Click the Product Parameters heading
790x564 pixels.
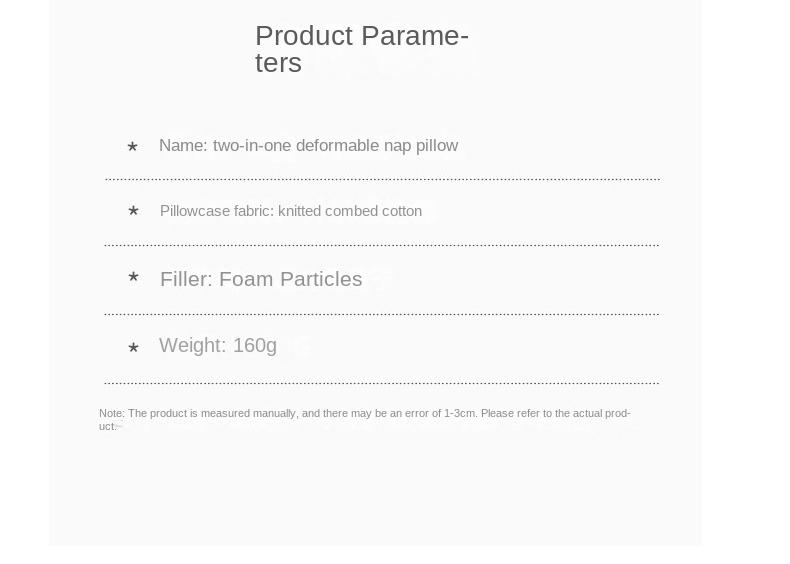362,49
